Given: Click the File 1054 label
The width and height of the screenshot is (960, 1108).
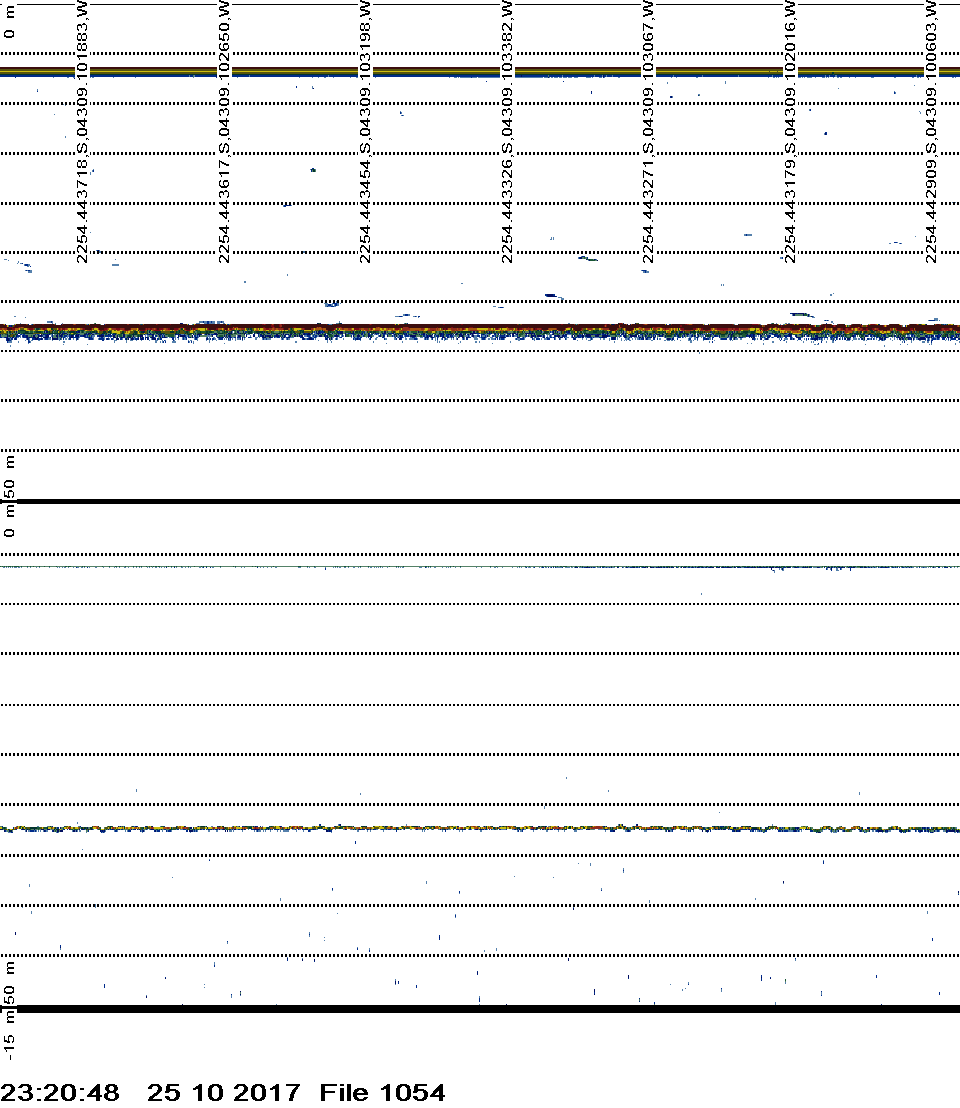Looking at the screenshot, I should click(x=382, y=1093).
